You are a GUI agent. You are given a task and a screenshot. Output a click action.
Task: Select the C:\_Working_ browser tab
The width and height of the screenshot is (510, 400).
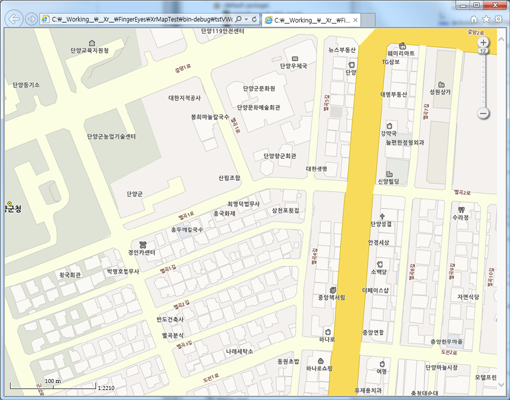pos(311,20)
